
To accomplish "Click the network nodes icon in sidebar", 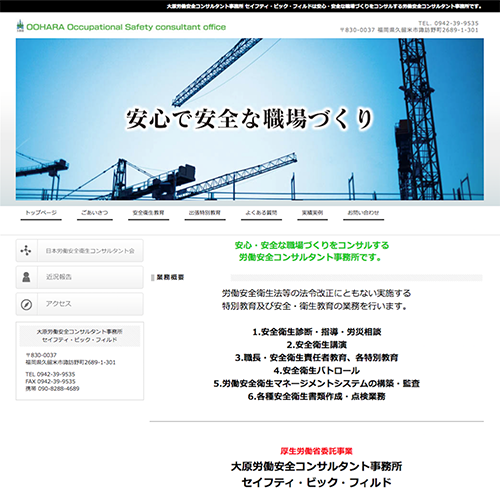I will 26,250.
